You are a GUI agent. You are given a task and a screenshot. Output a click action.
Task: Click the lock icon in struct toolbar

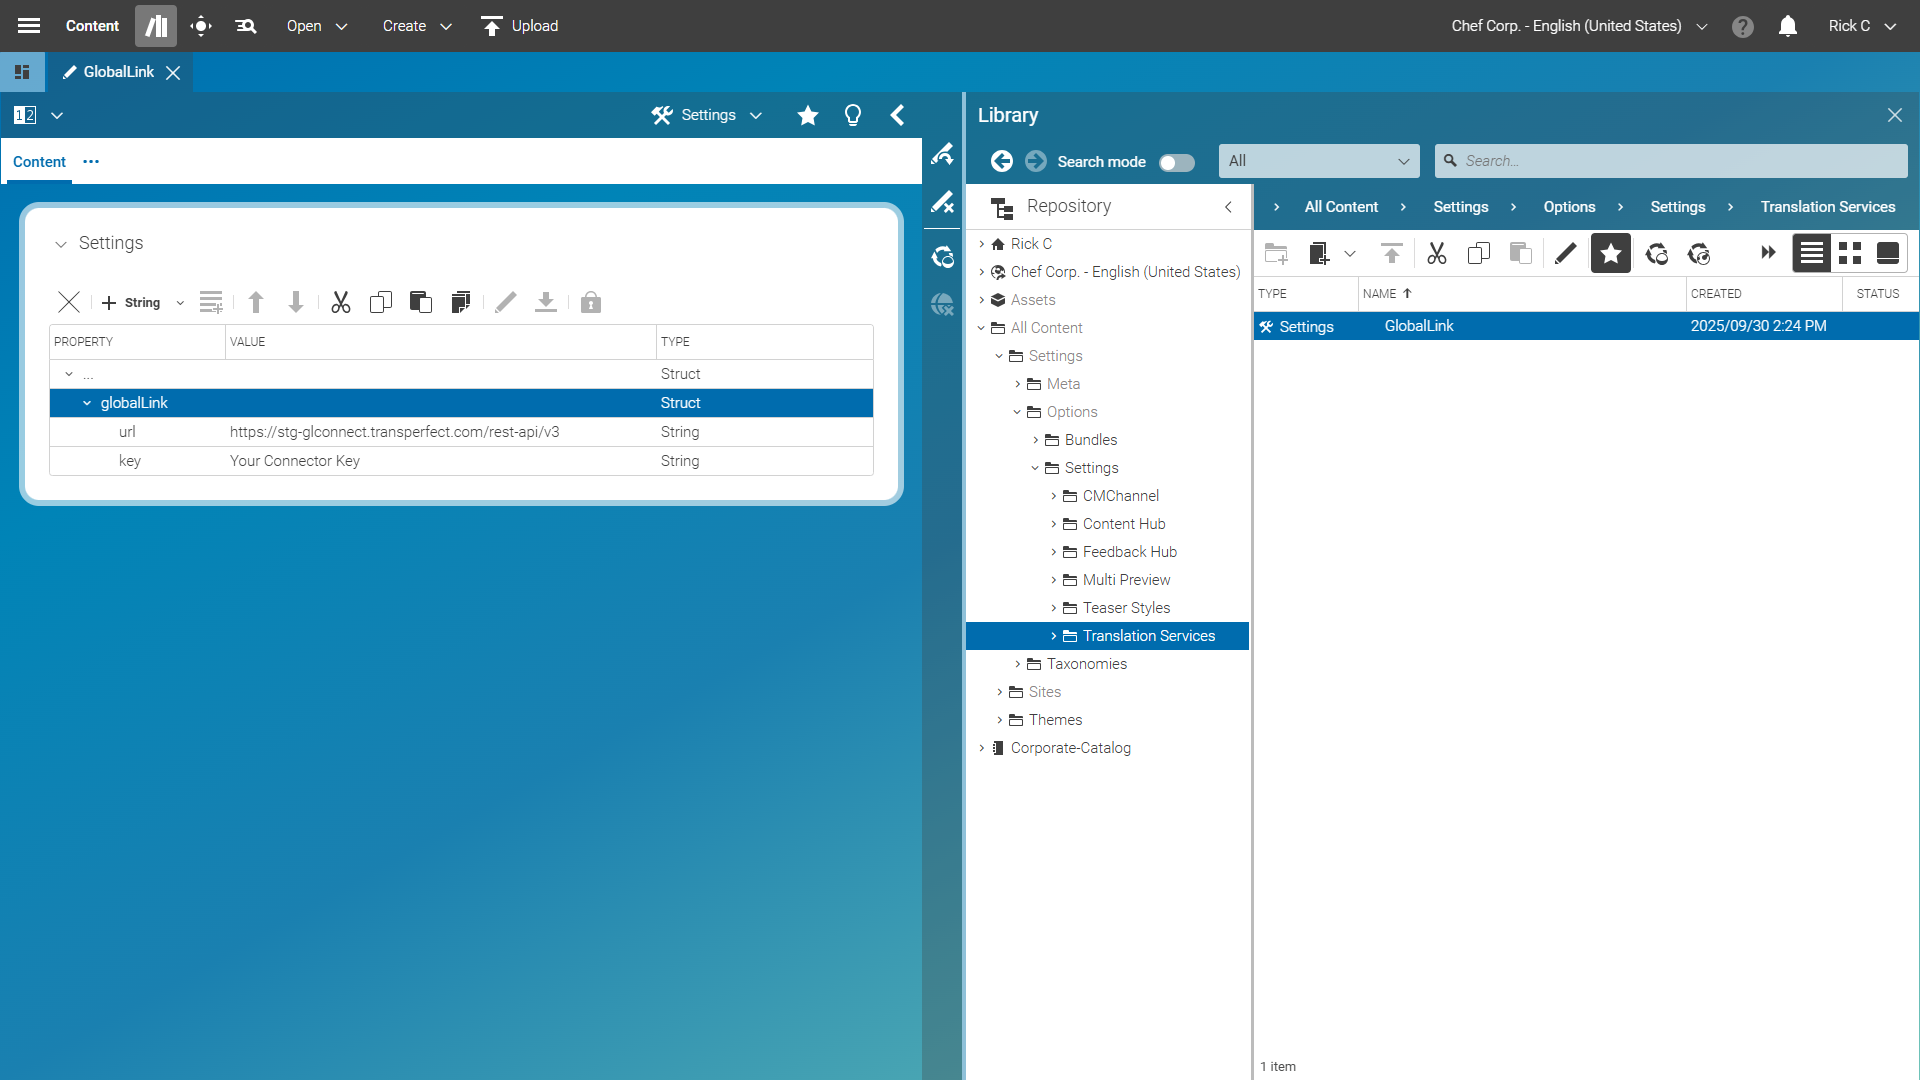tap(591, 302)
